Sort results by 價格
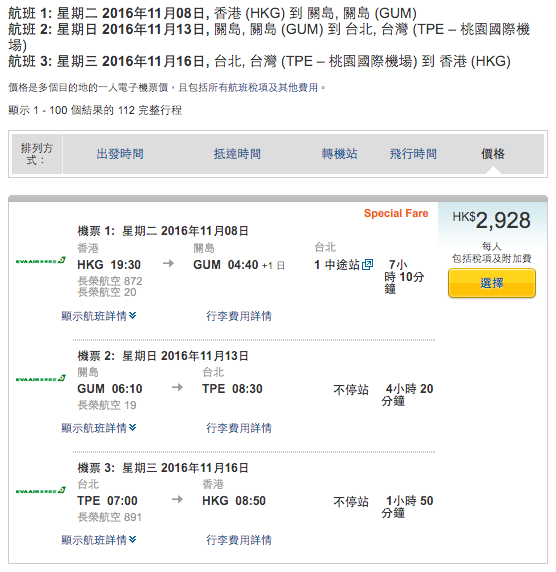Screen dimensions: 556x572 [x=493, y=154]
